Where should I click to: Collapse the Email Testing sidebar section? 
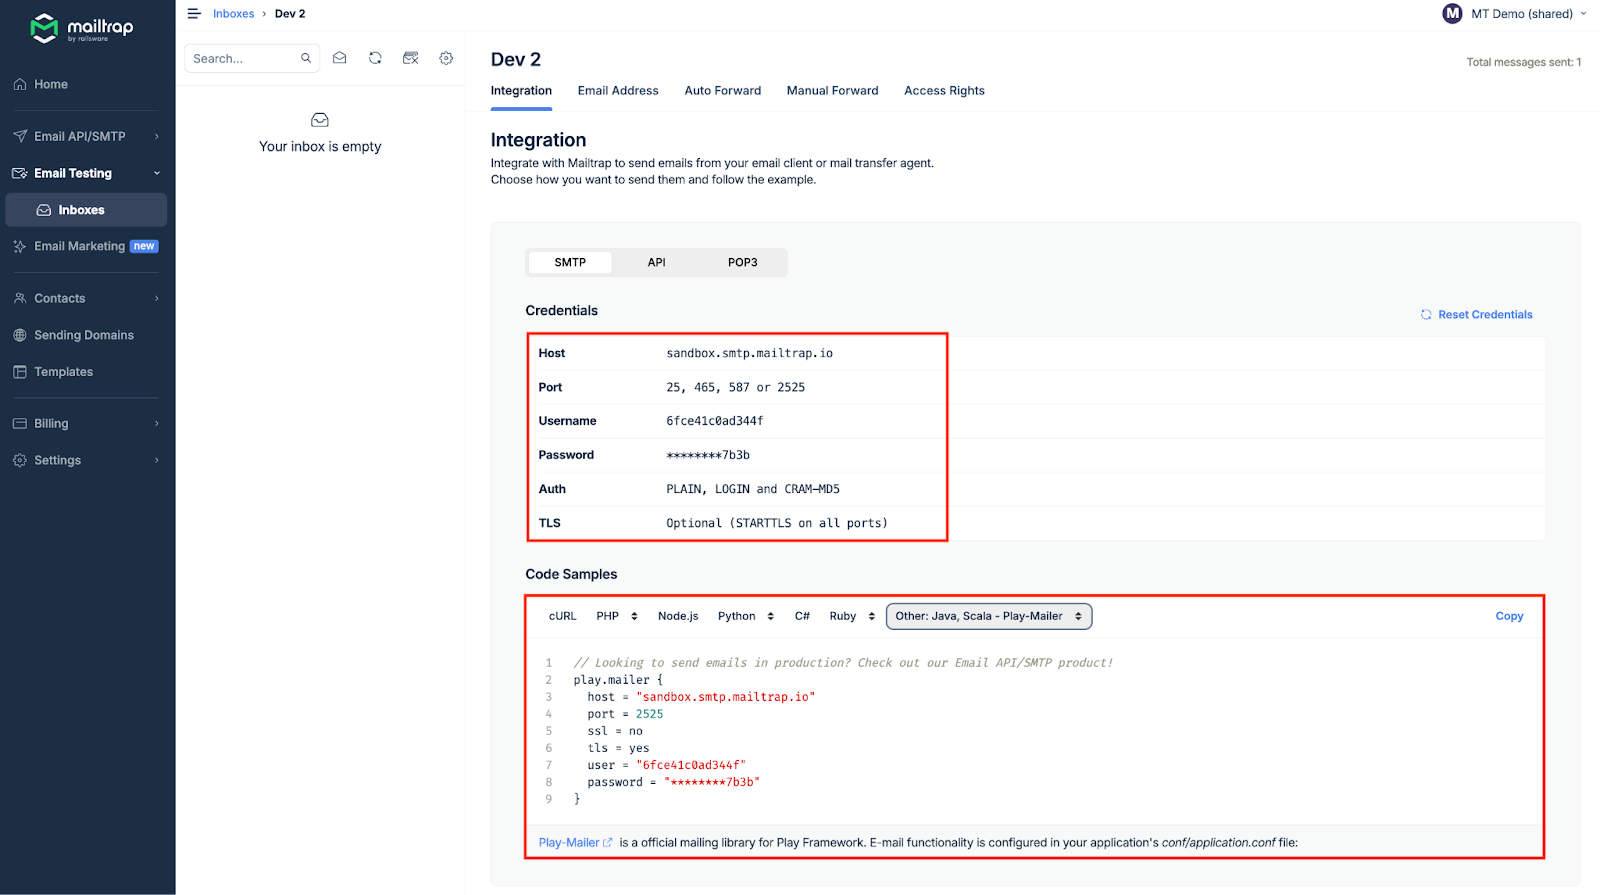point(87,173)
